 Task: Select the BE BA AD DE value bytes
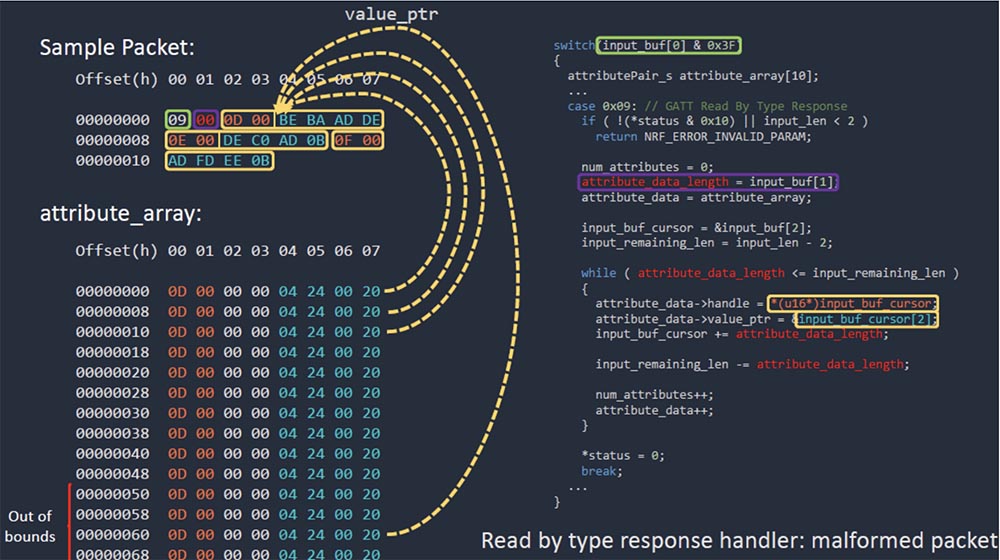pyautogui.click(x=329, y=120)
